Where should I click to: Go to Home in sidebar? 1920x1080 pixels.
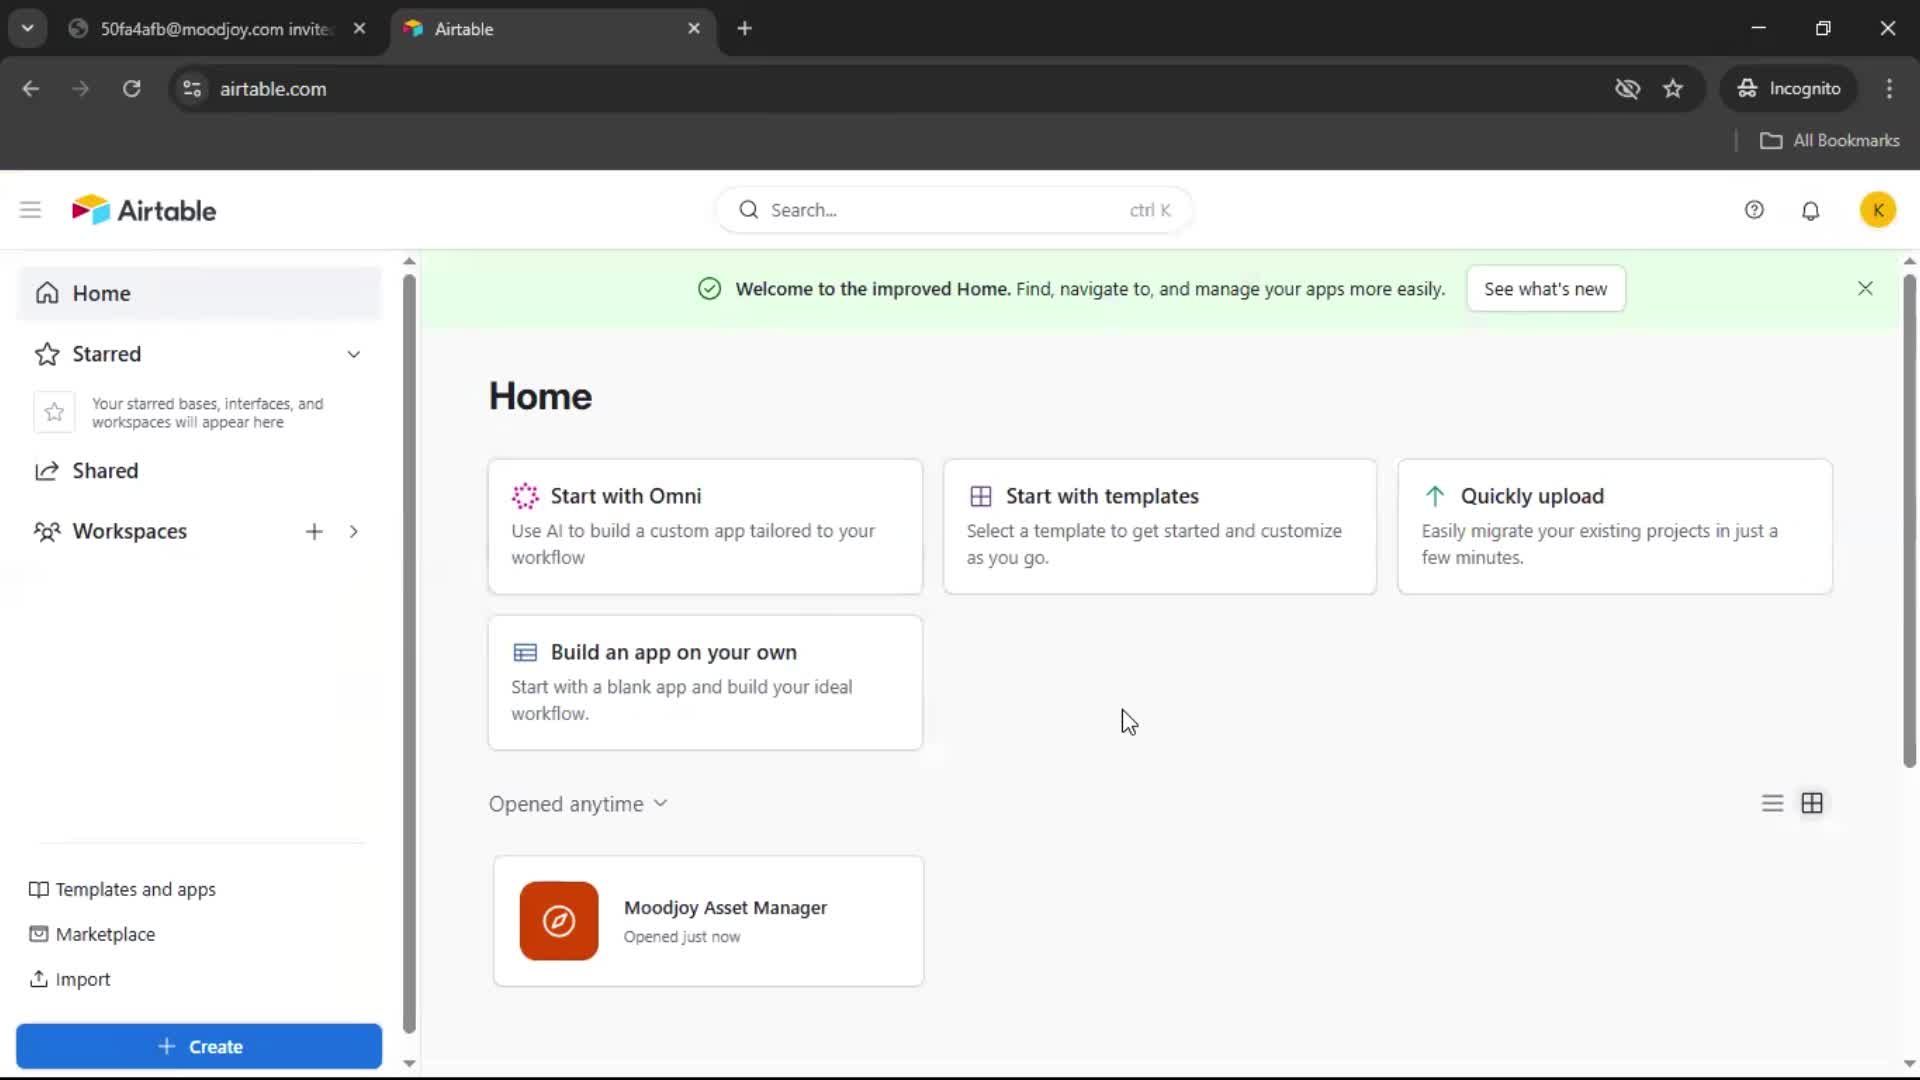199,293
